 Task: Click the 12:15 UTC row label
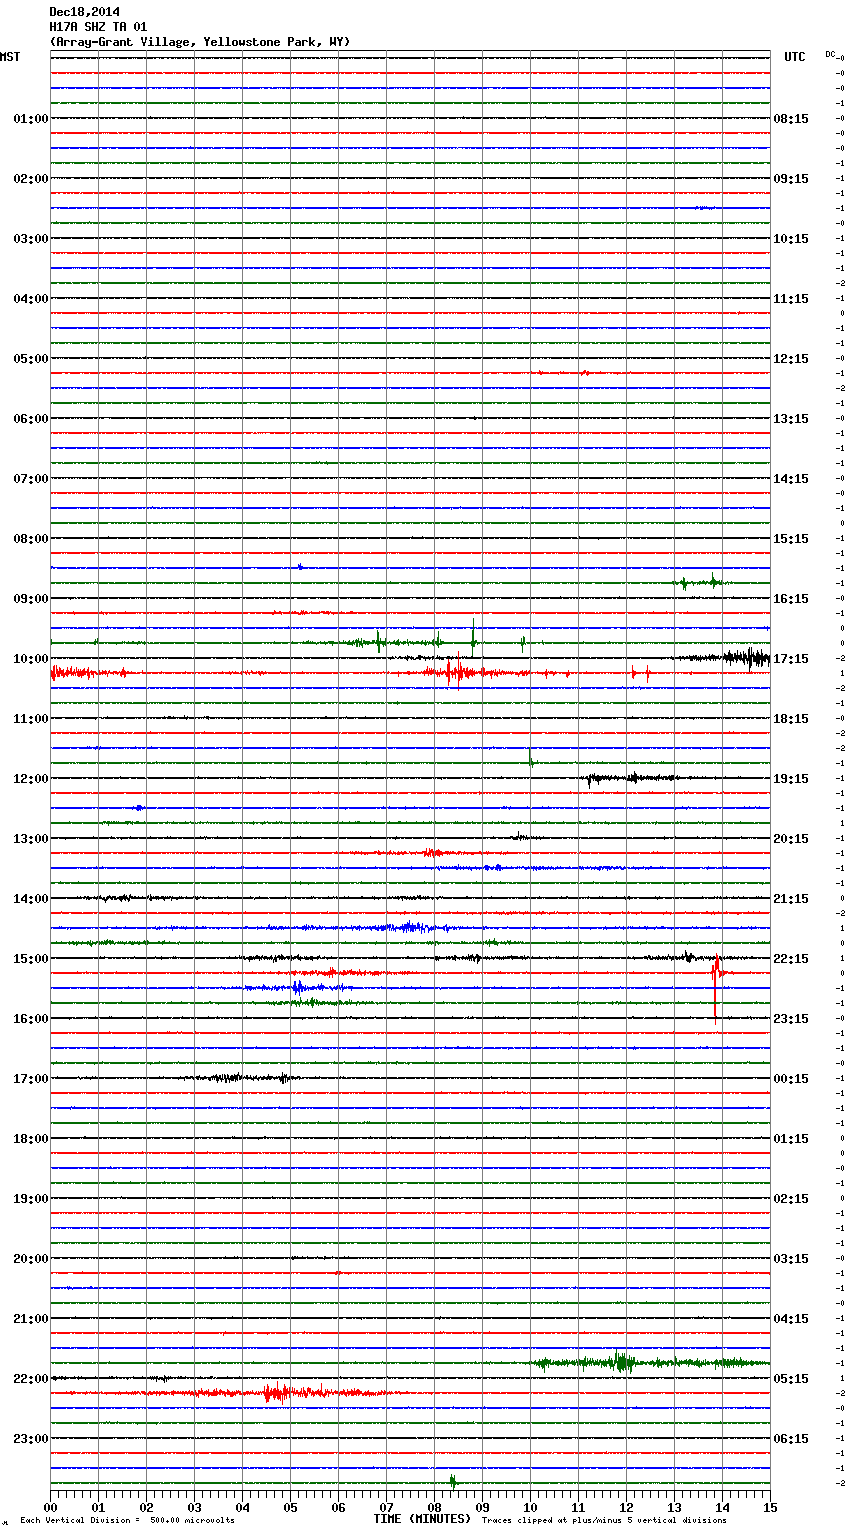pyautogui.click(x=791, y=359)
